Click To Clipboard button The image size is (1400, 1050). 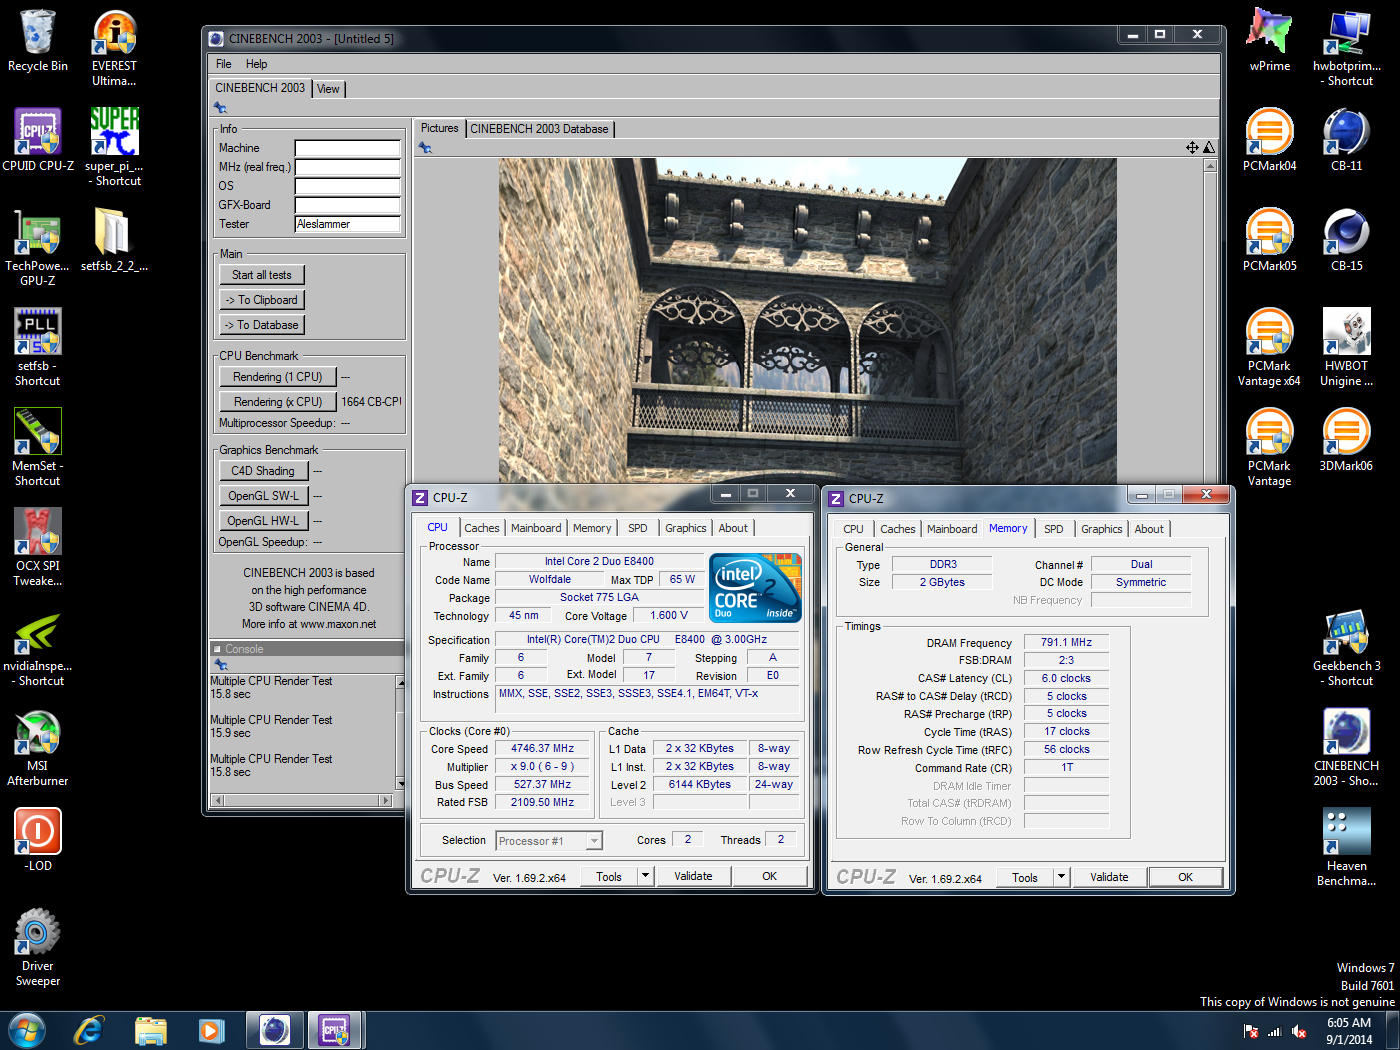(262, 300)
